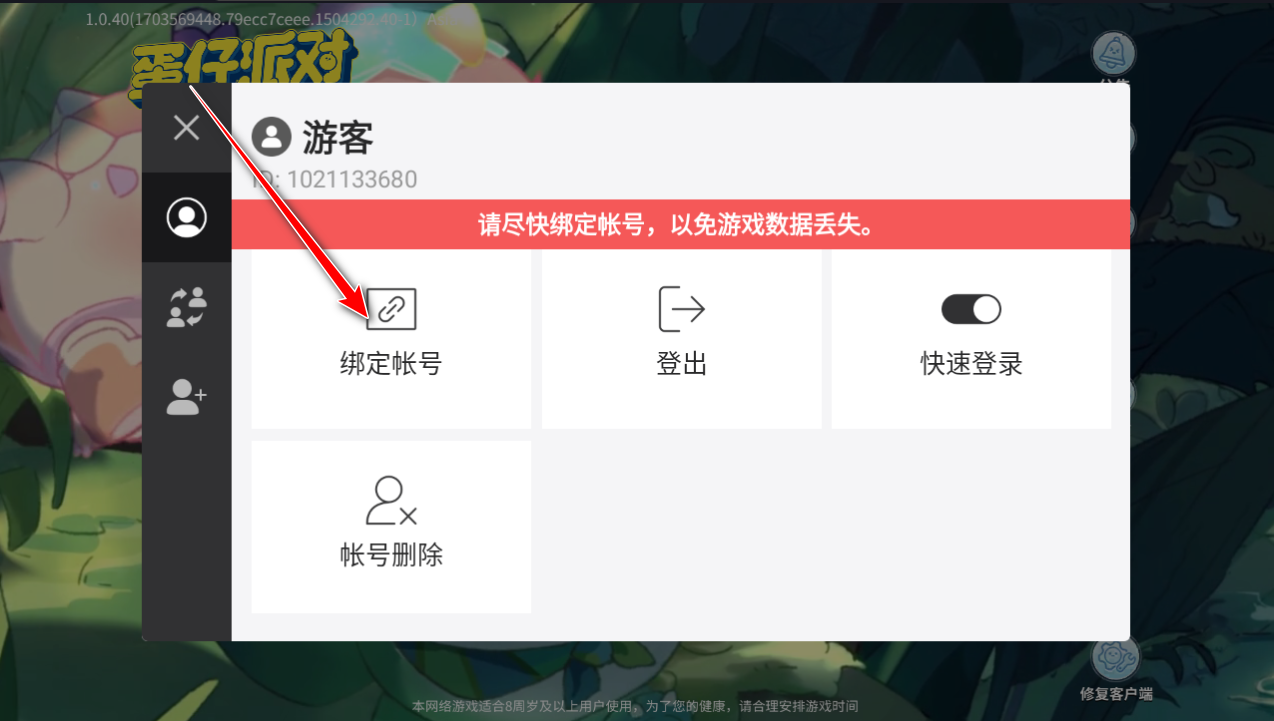Click the logout arrow icon

[681, 309]
